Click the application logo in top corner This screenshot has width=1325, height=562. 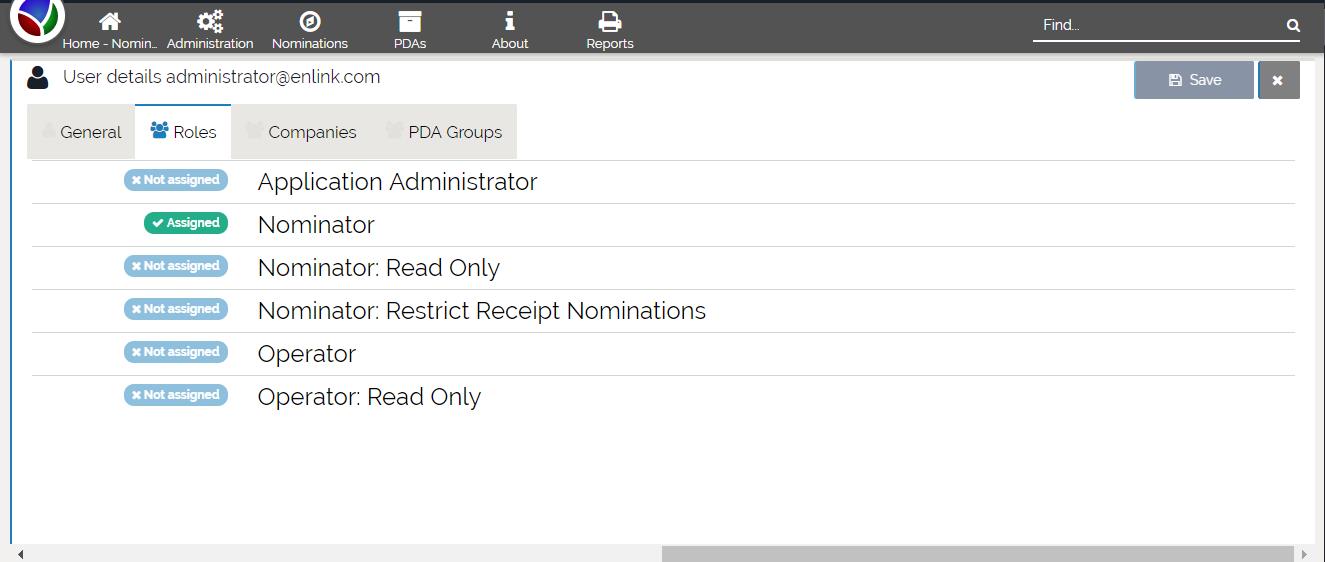tap(37, 18)
